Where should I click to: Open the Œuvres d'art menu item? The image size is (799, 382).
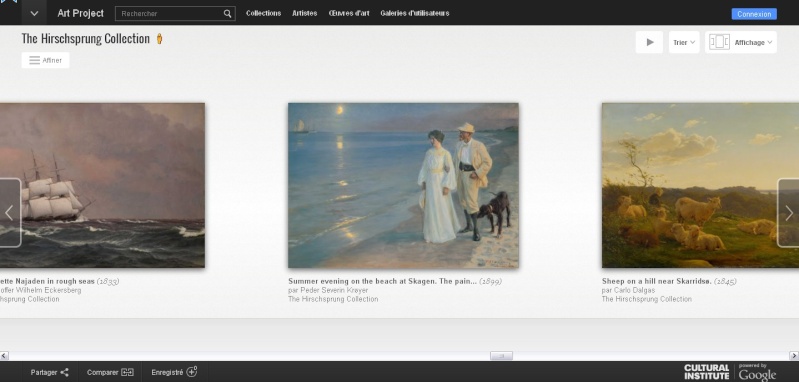[x=349, y=13]
